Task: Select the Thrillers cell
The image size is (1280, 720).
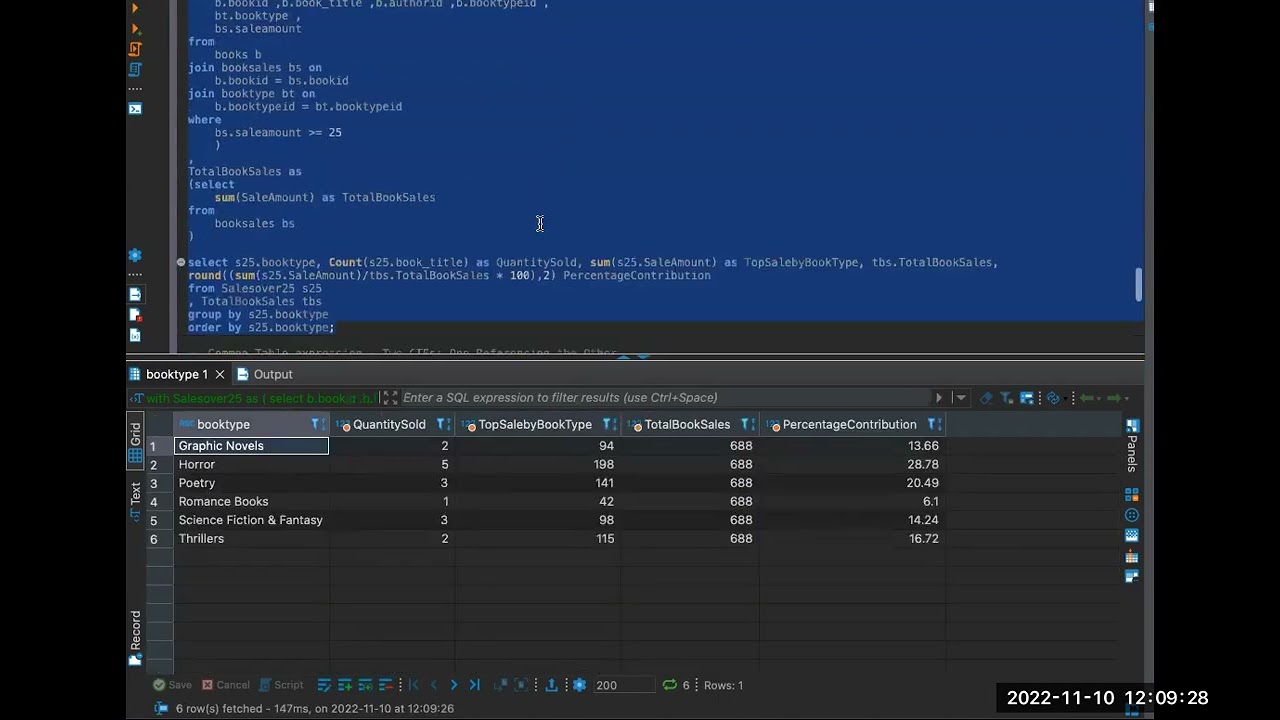Action: pos(251,539)
